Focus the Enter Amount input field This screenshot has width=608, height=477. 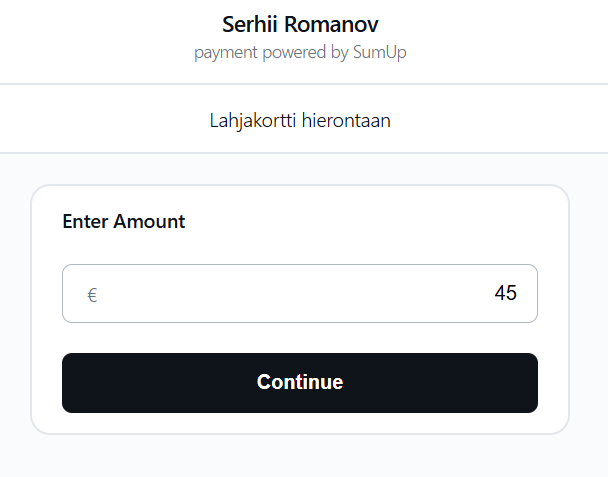300,294
